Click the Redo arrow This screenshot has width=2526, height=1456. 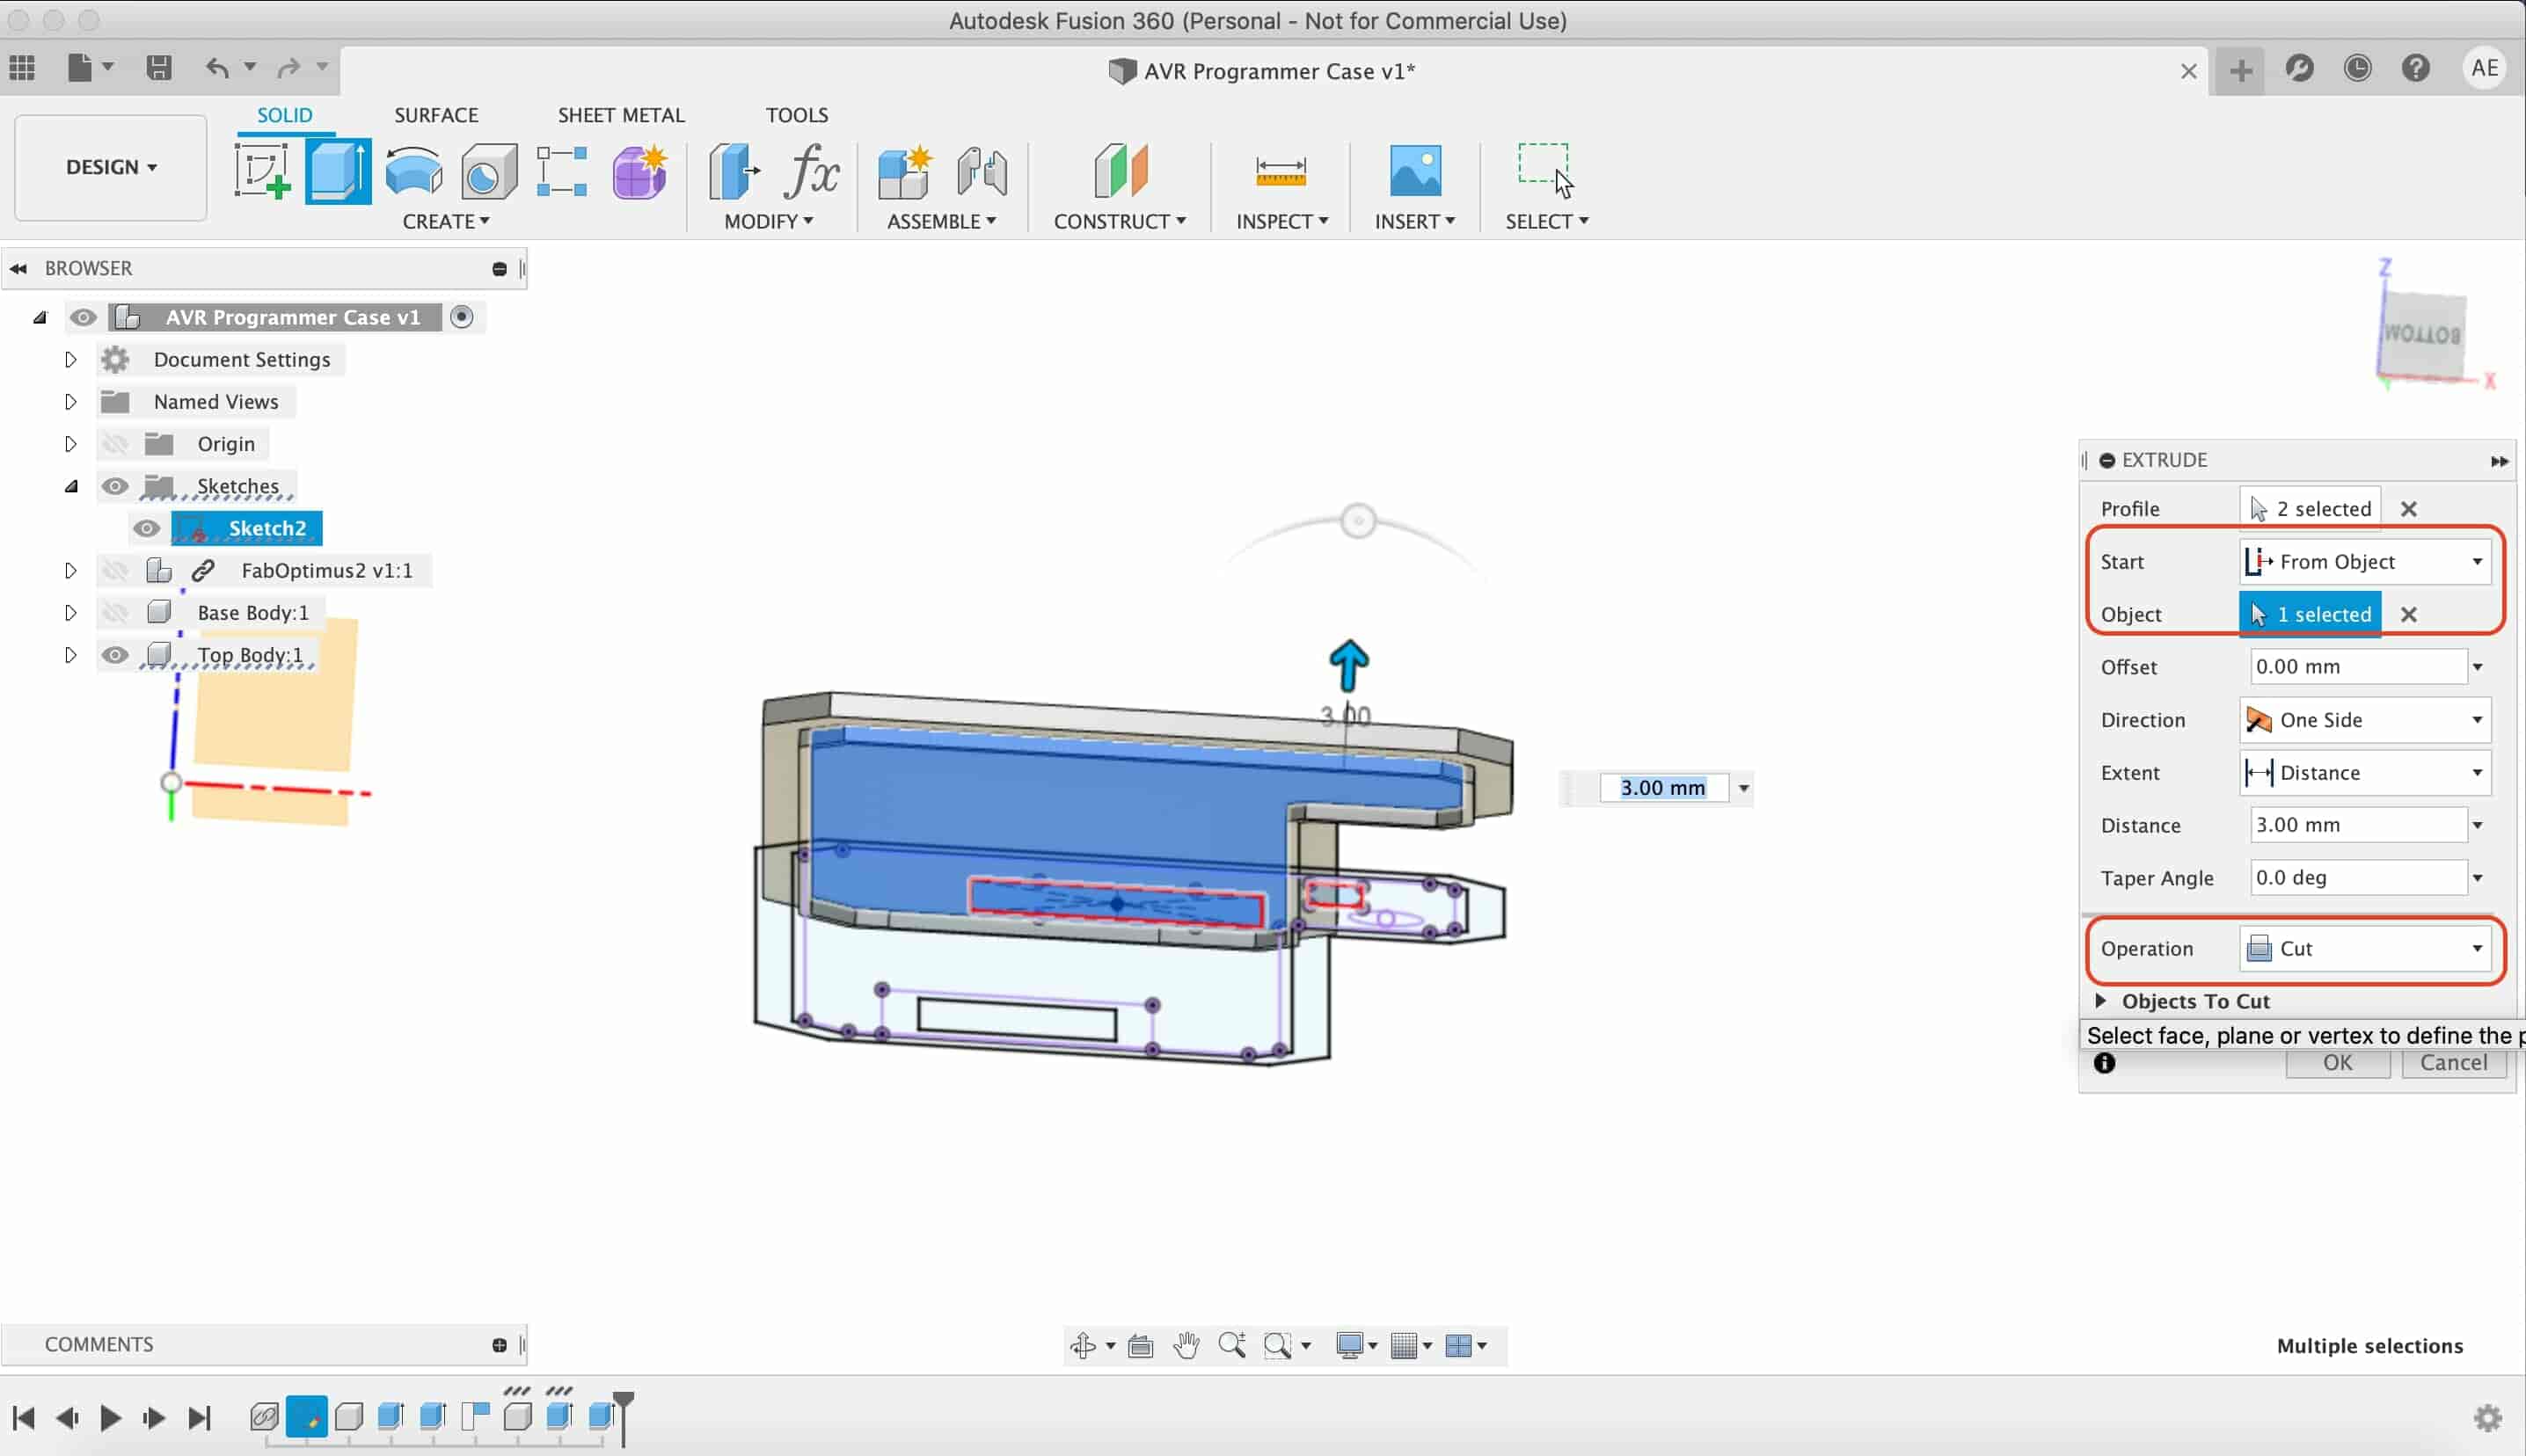289,68
